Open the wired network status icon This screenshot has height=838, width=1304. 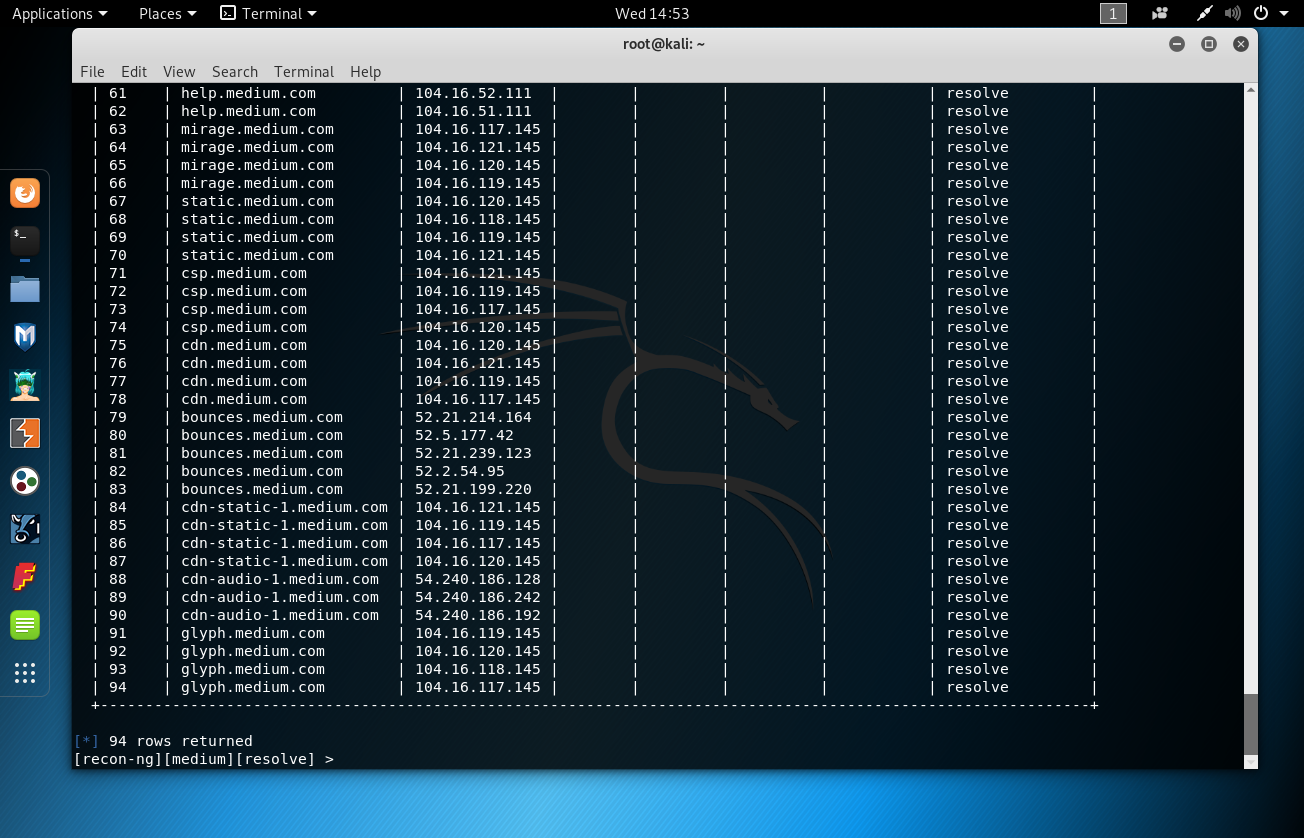tap(1206, 14)
